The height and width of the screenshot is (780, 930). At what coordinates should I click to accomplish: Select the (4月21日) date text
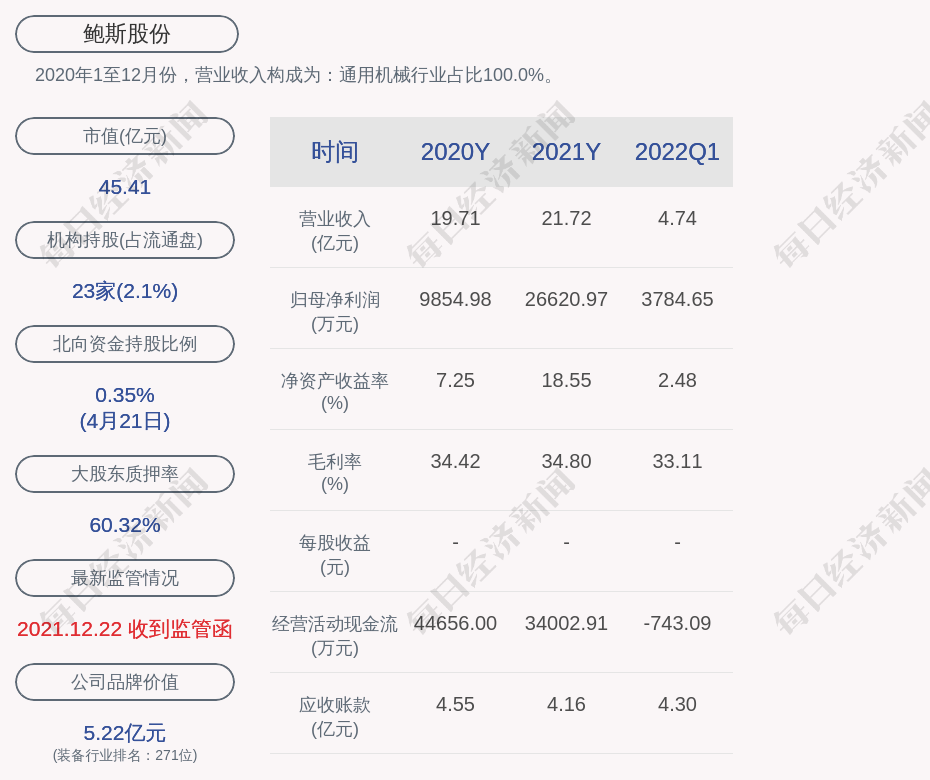click(125, 421)
